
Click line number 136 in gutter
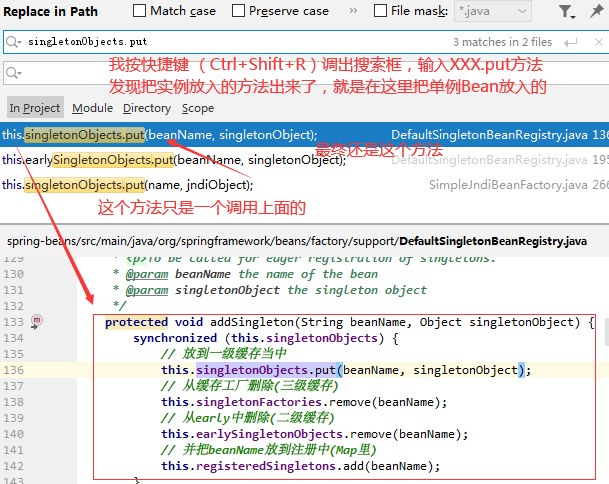click(14, 370)
